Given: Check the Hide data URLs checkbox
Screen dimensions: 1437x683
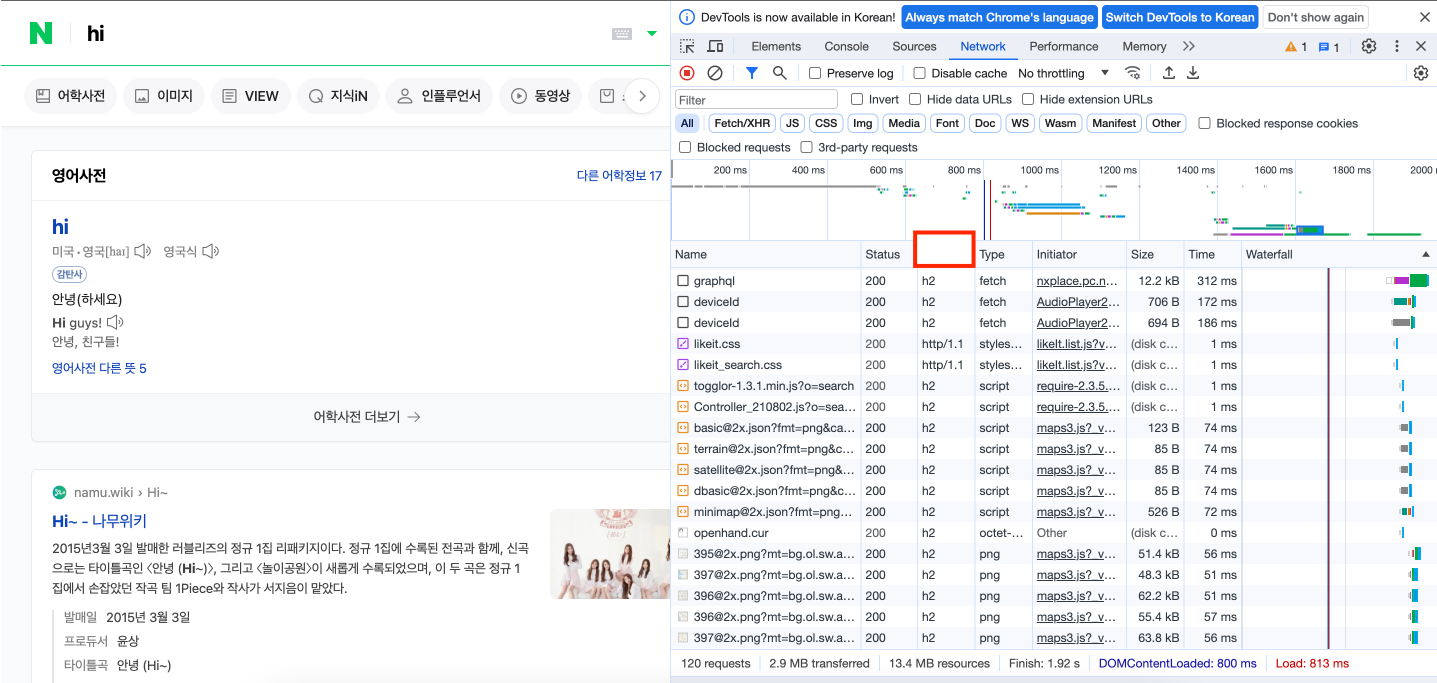Looking at the screenshot, I should click(915, 99).
